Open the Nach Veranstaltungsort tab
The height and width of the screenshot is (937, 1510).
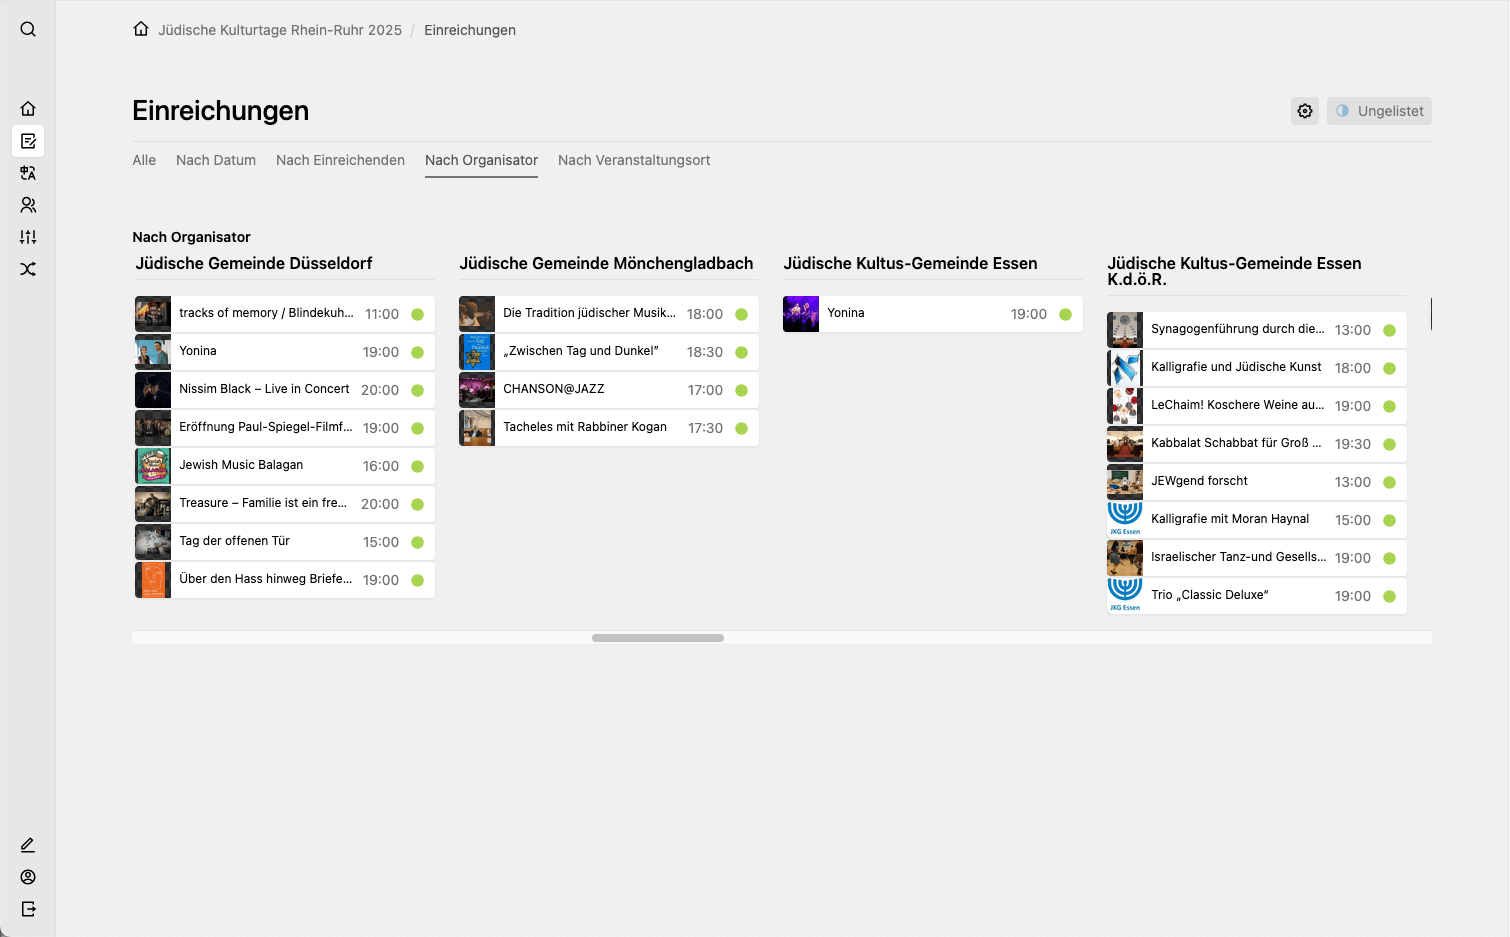click(634, 160)
